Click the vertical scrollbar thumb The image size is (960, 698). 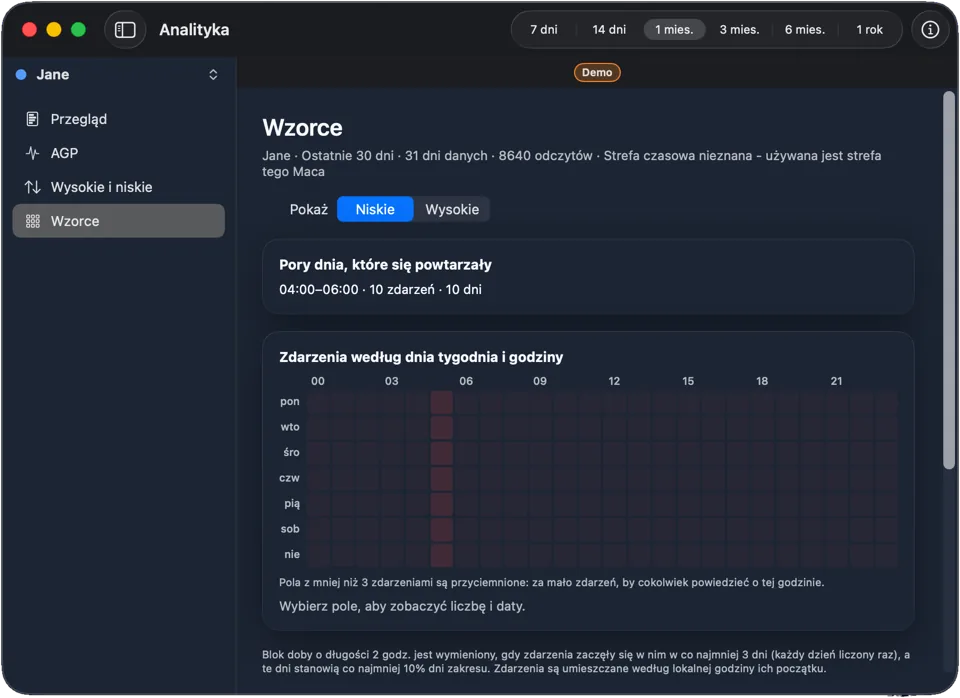[948, 280]
